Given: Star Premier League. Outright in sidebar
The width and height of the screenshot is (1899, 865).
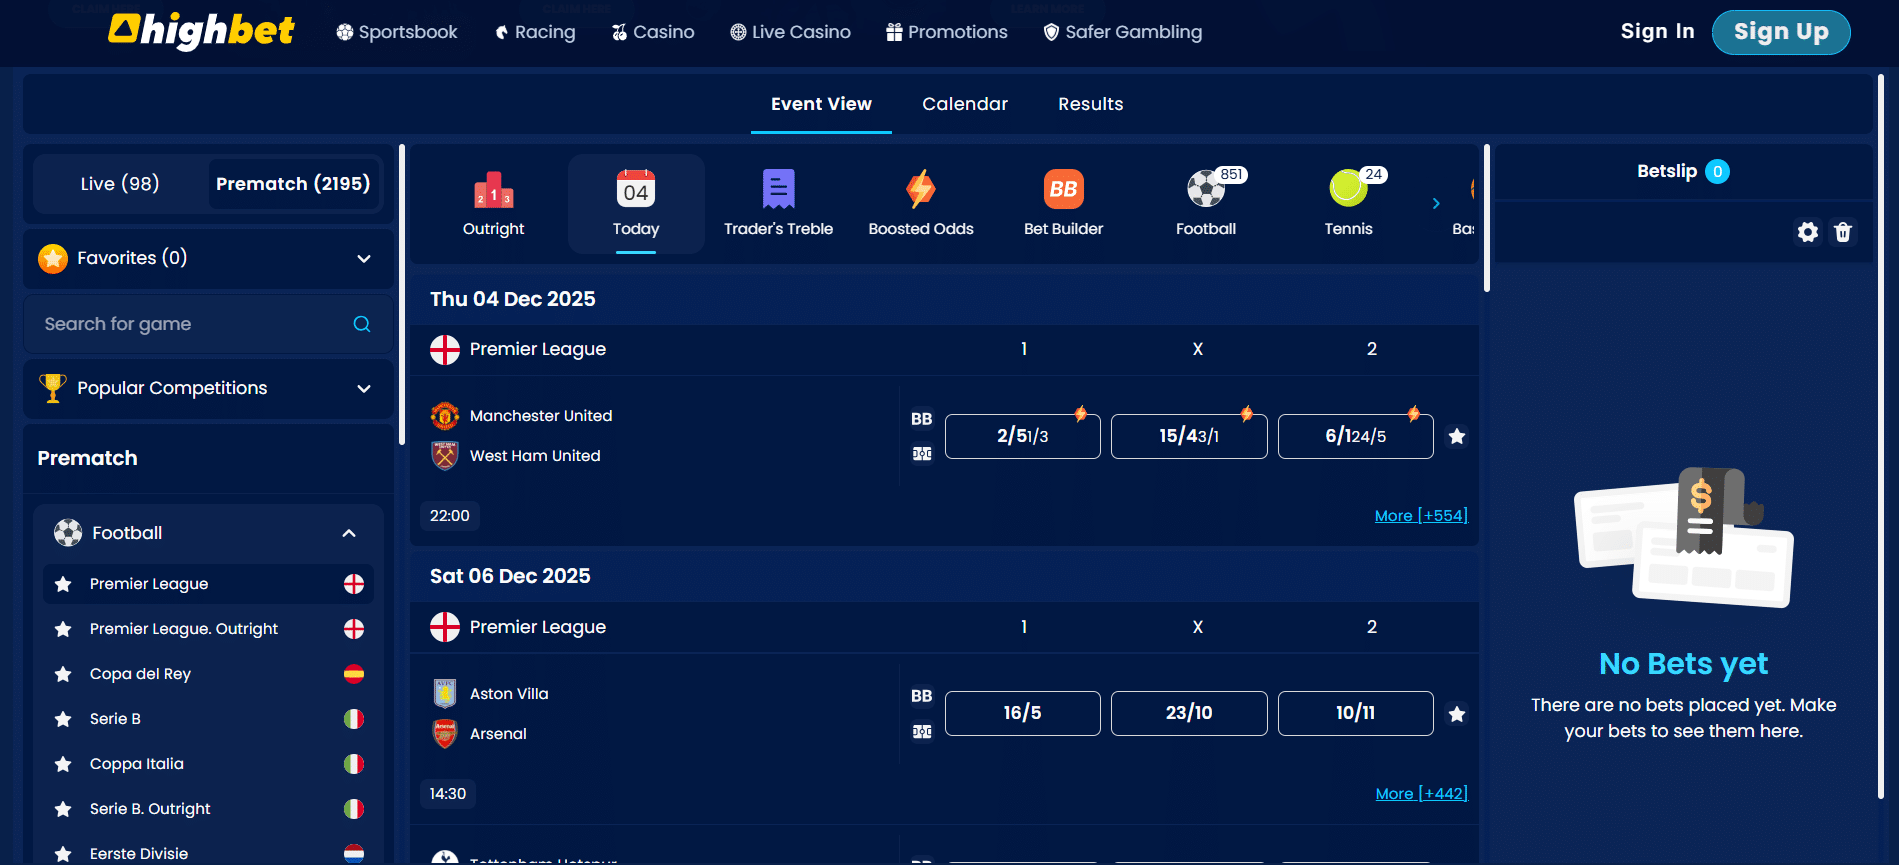Looking at the screenshot, I should [63, 629].
